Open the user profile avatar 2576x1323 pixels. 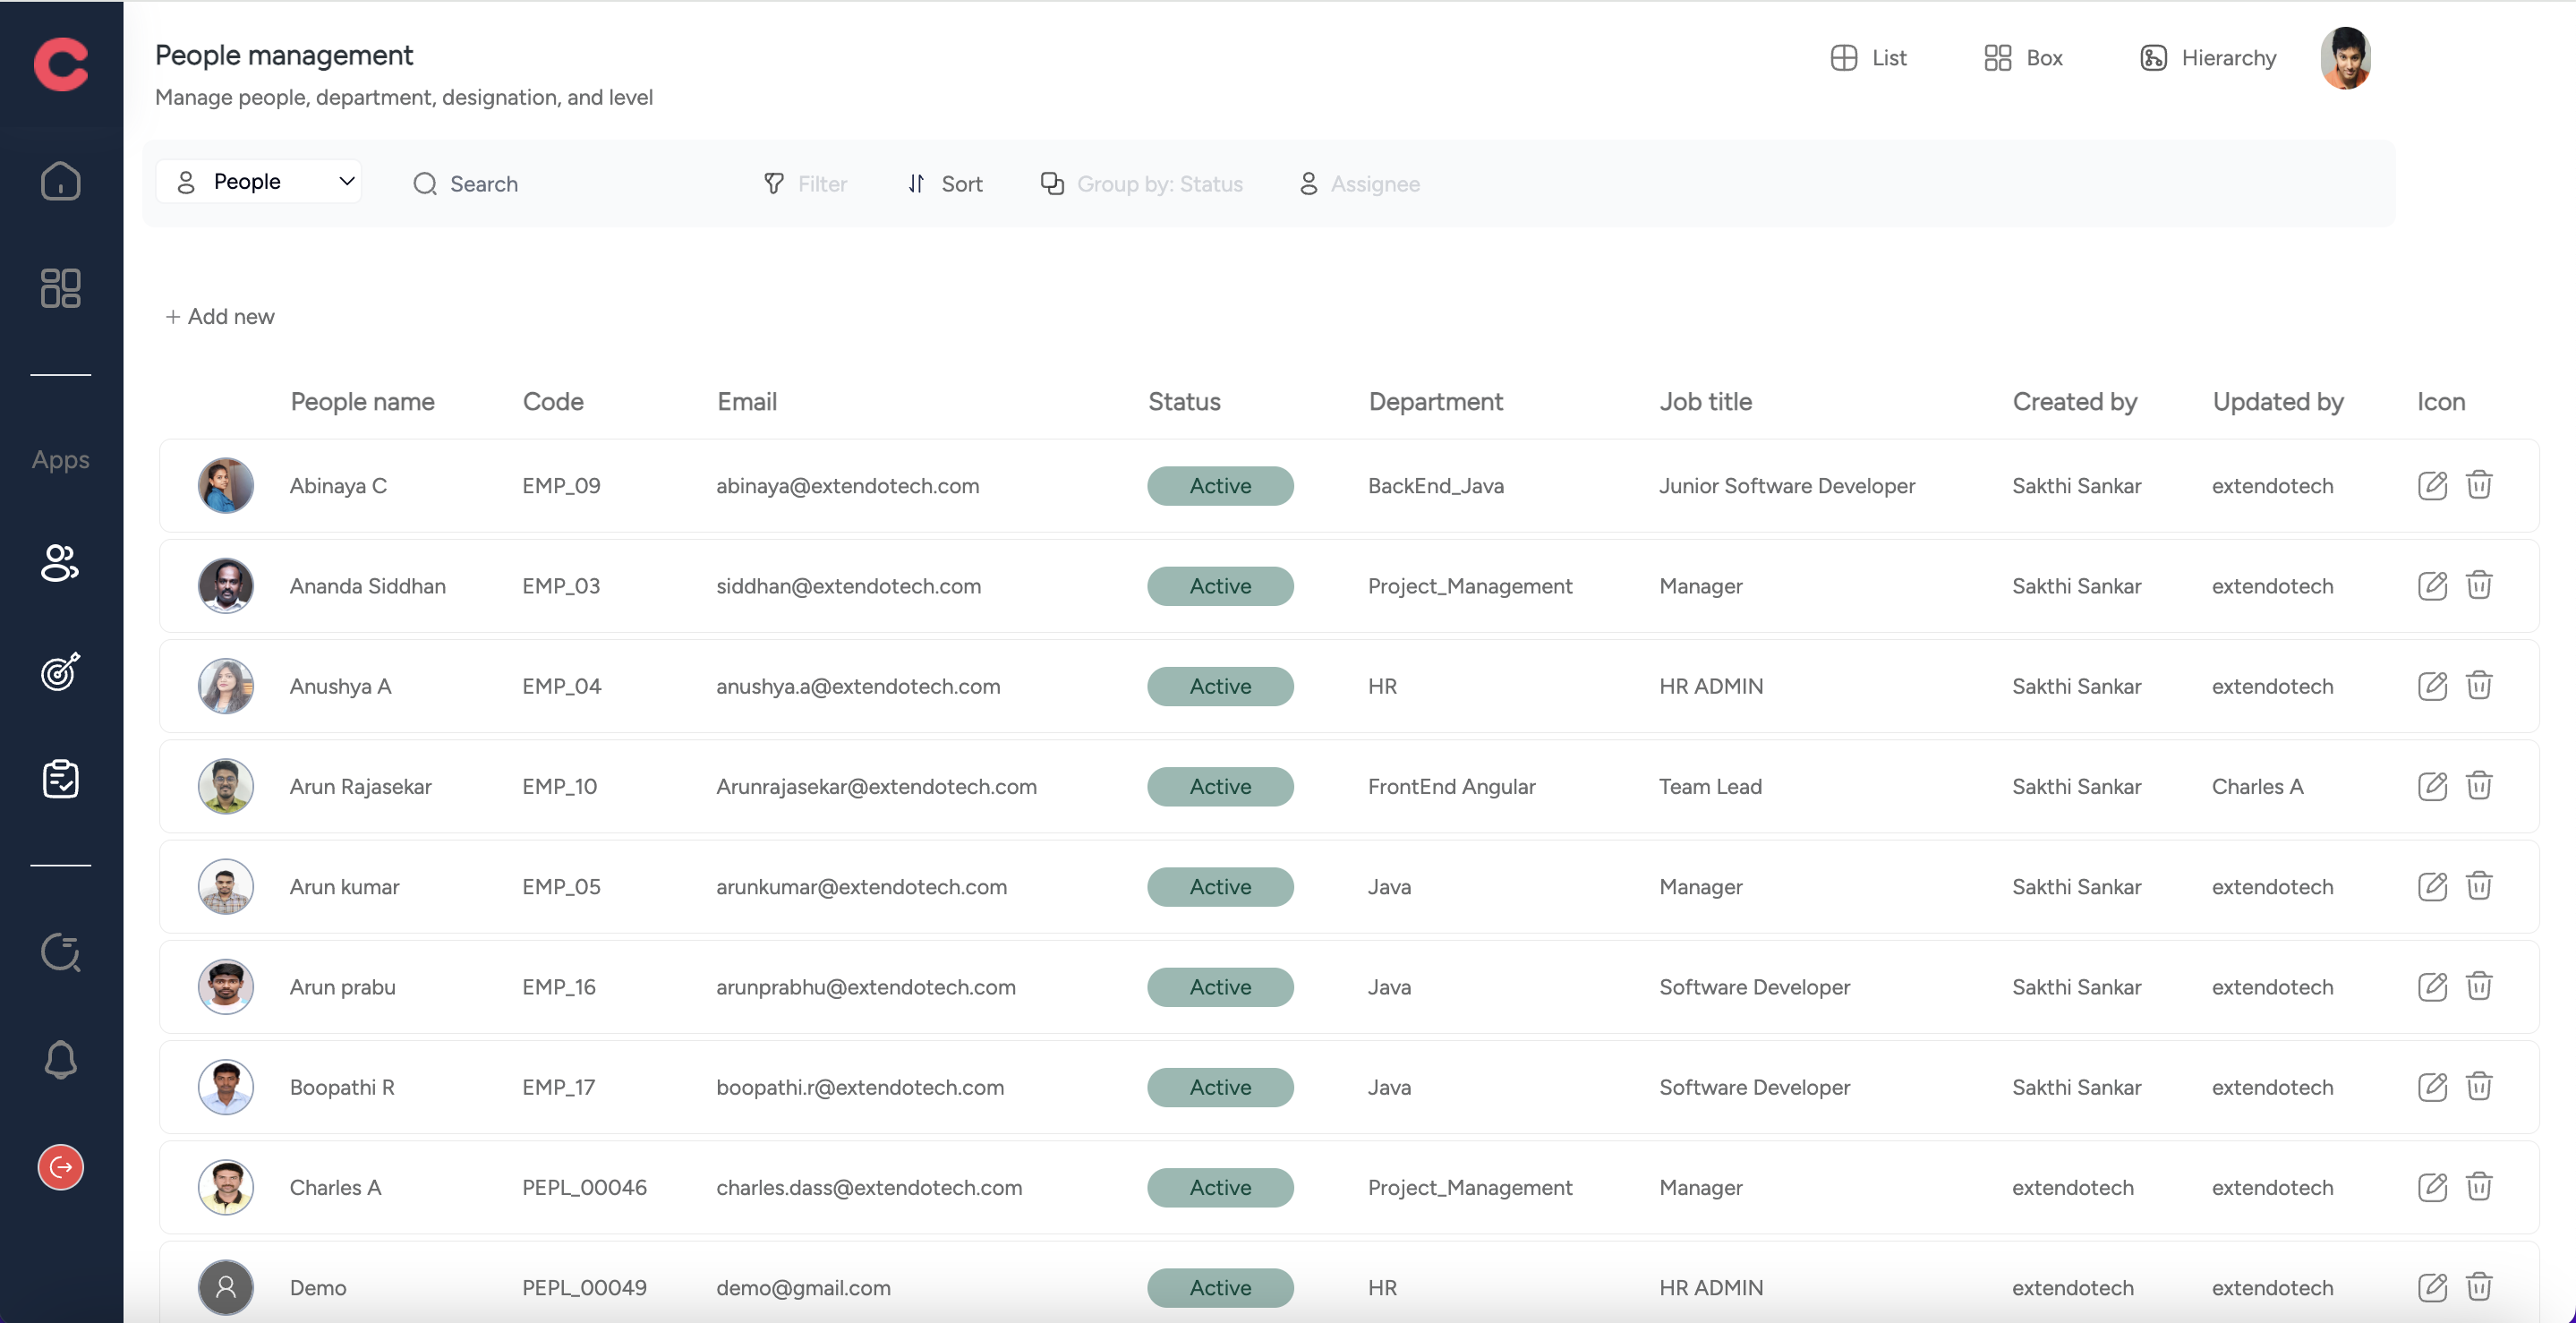[x=2345, y=58]
